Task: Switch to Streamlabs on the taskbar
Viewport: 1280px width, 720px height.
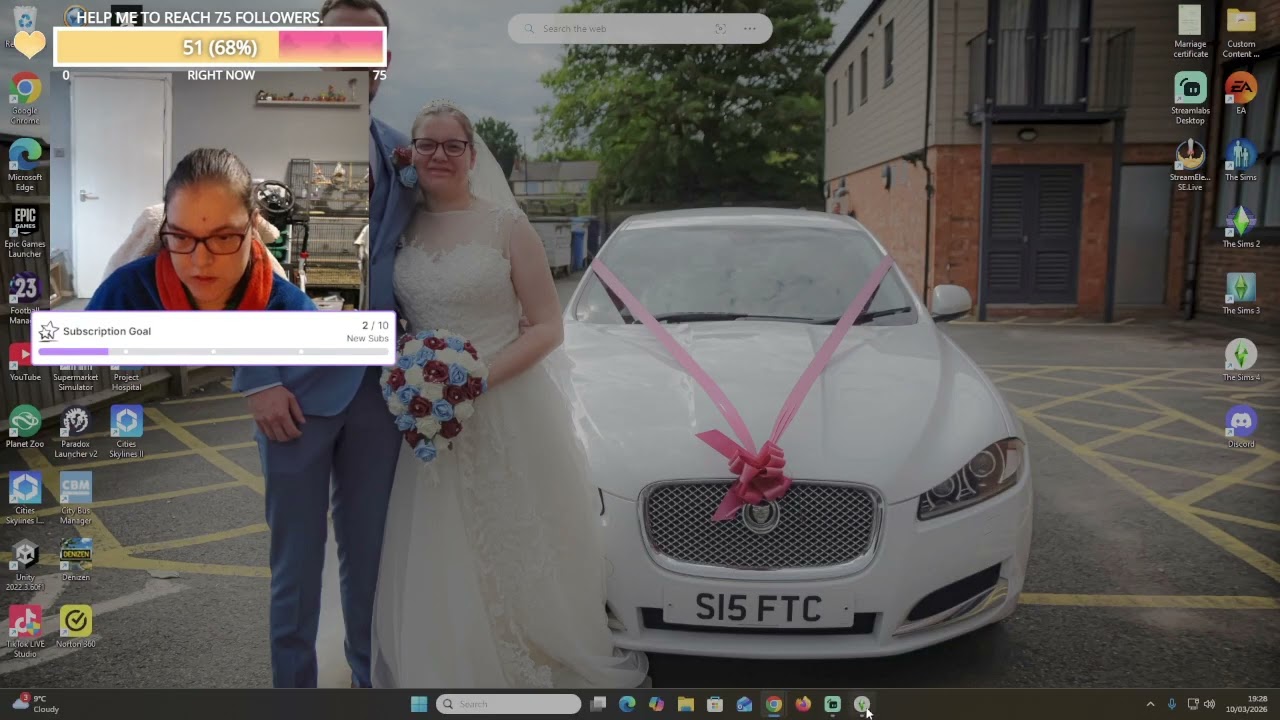Action: (832, 704)
